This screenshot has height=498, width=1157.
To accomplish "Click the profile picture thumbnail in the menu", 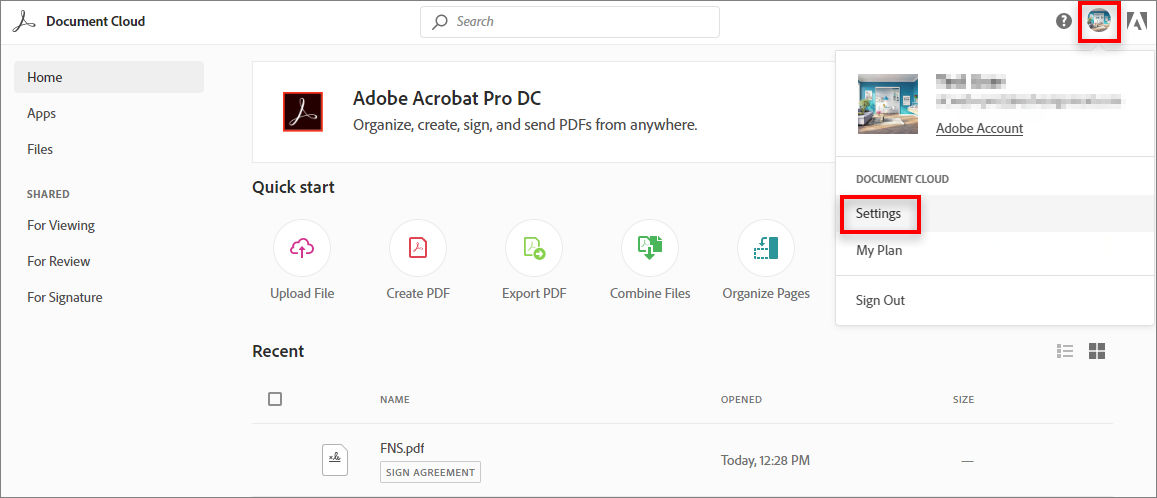I will click(888, 104).
